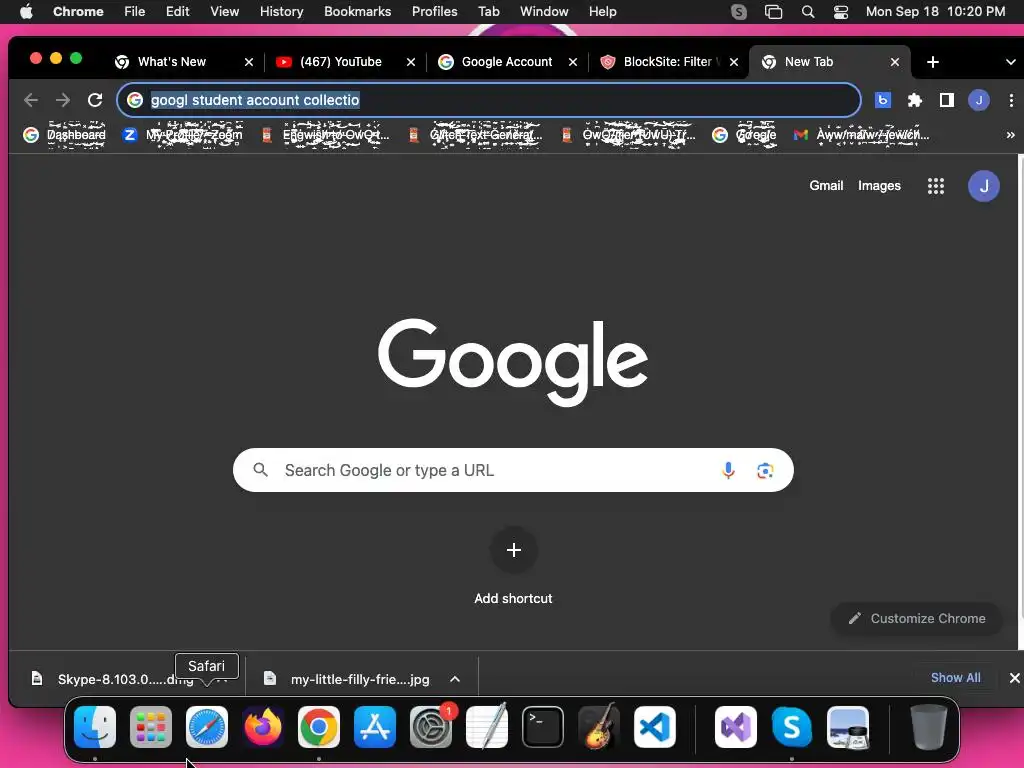Screen dimensions: 1024x768
Task: Close the downloads bar
Action: pyautogui.click(x=1014, y=678)
